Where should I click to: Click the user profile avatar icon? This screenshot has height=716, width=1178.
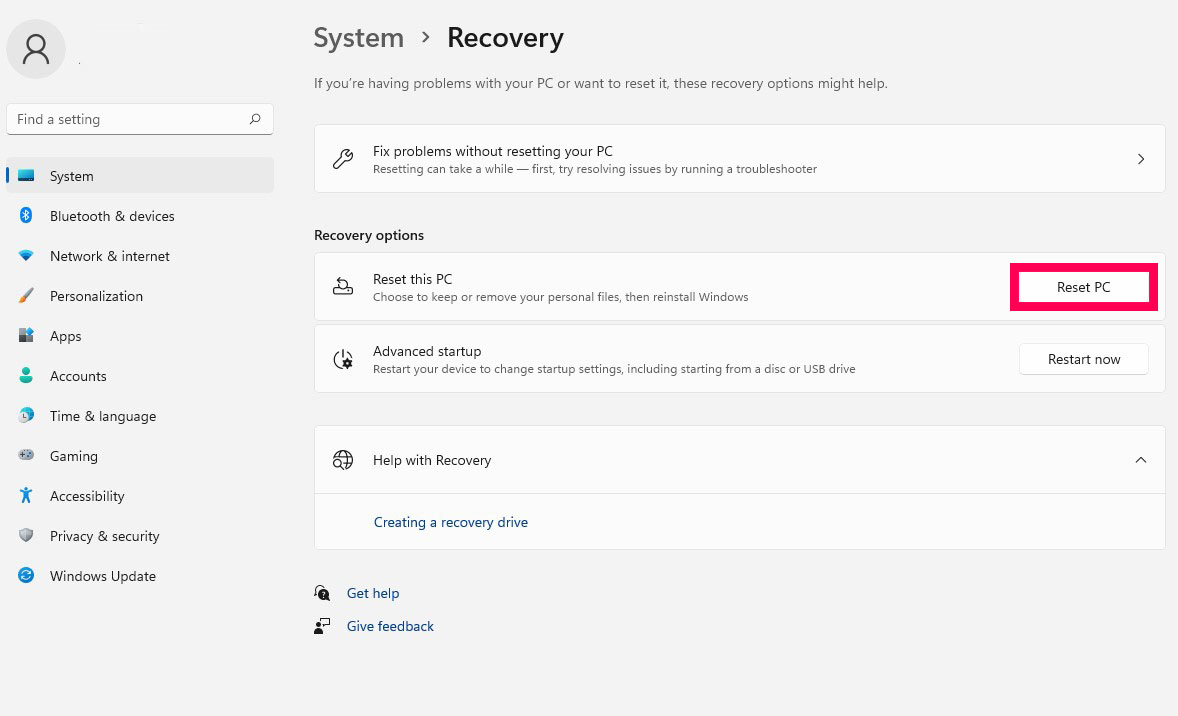click(x=36, y=49)
